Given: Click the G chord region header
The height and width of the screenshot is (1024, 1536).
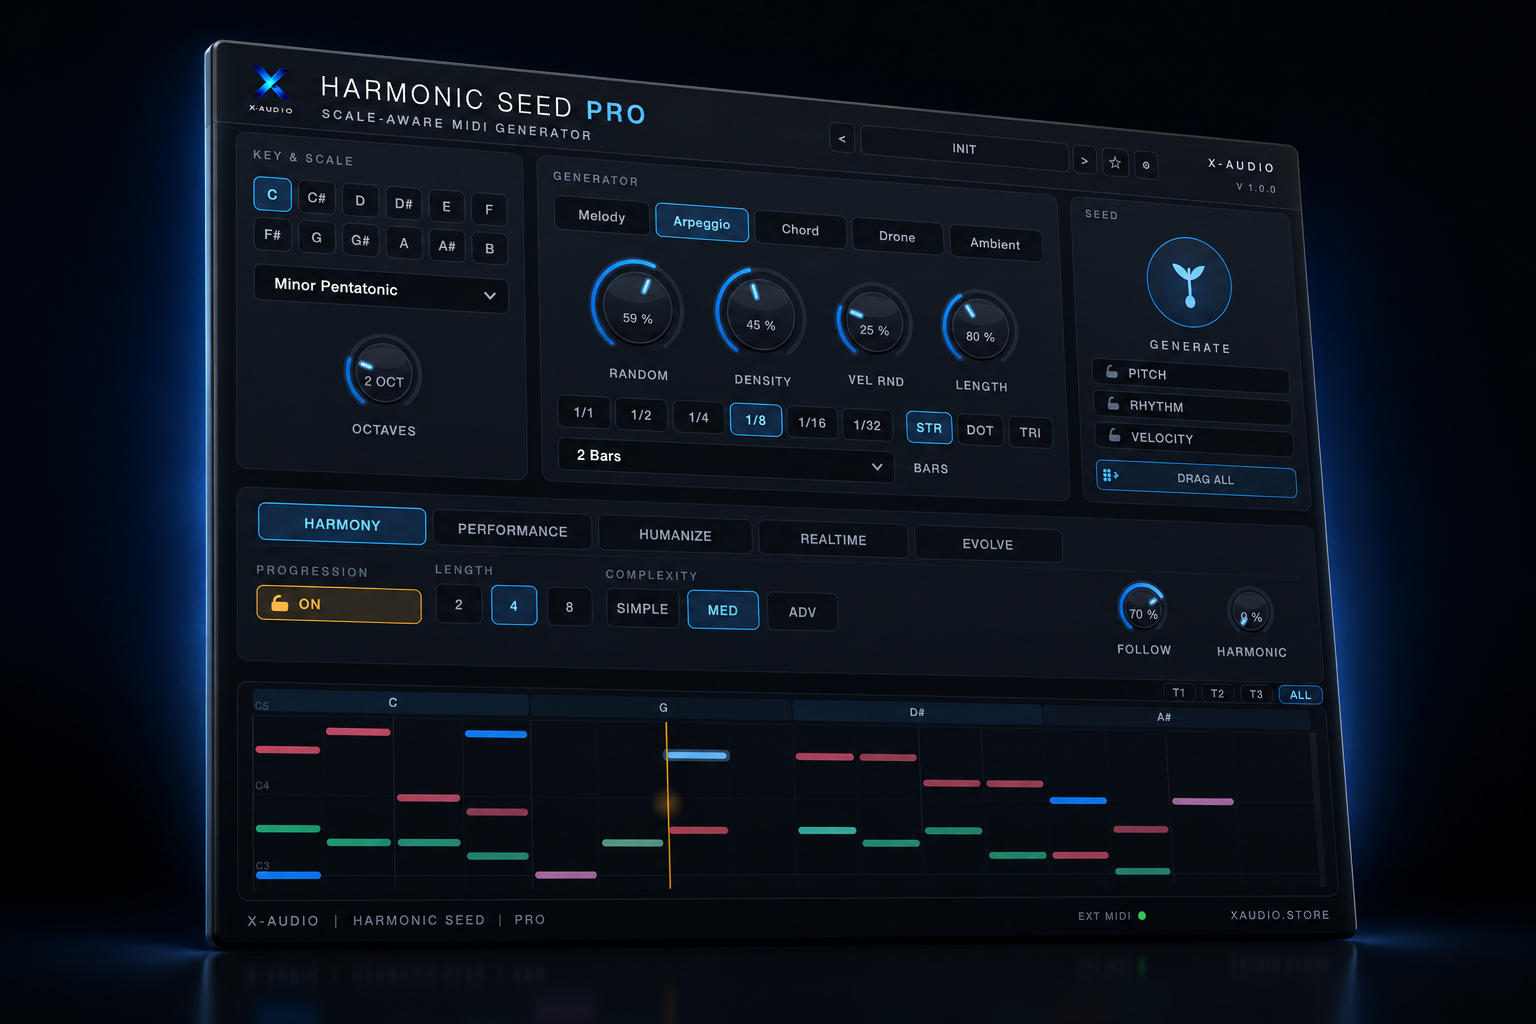Looking at the screenshot, I should 662,708.
